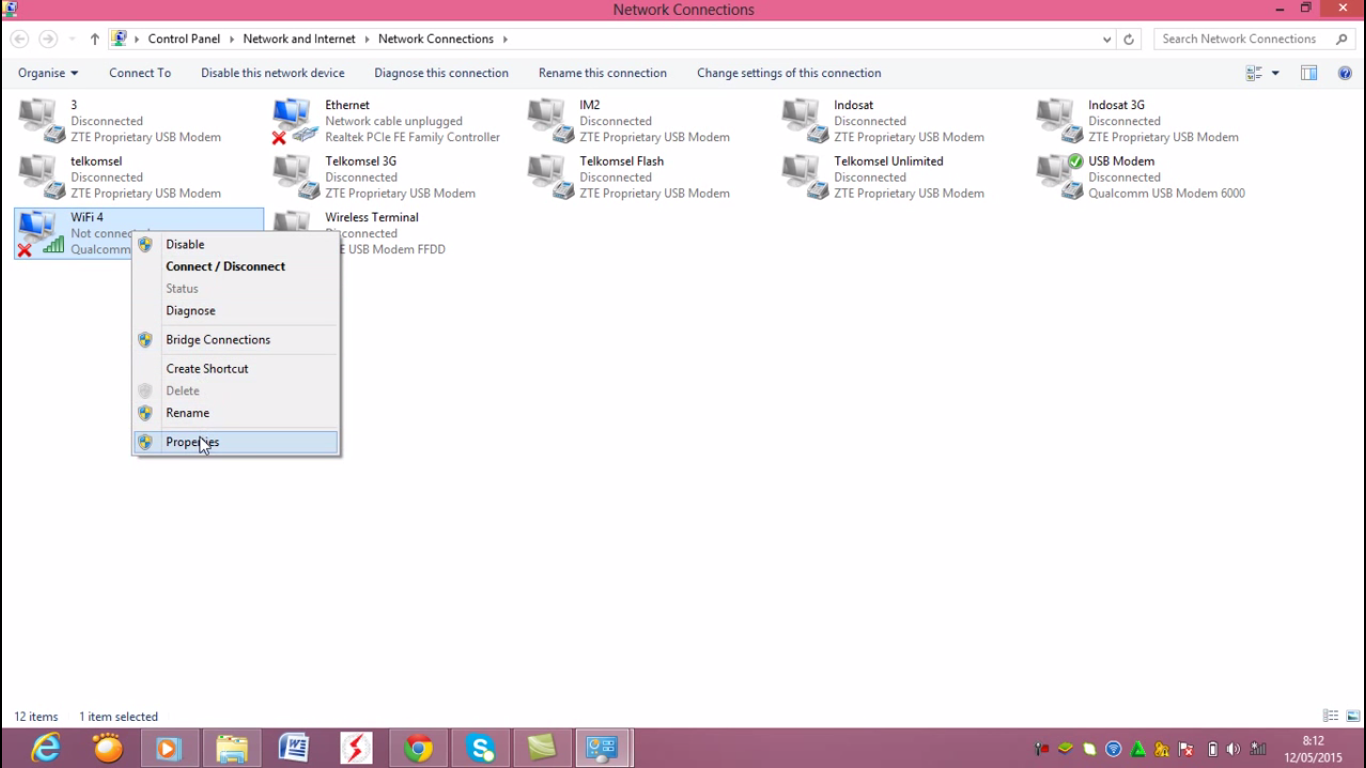Expand the address bar history dropdown

click(1106, 39)
